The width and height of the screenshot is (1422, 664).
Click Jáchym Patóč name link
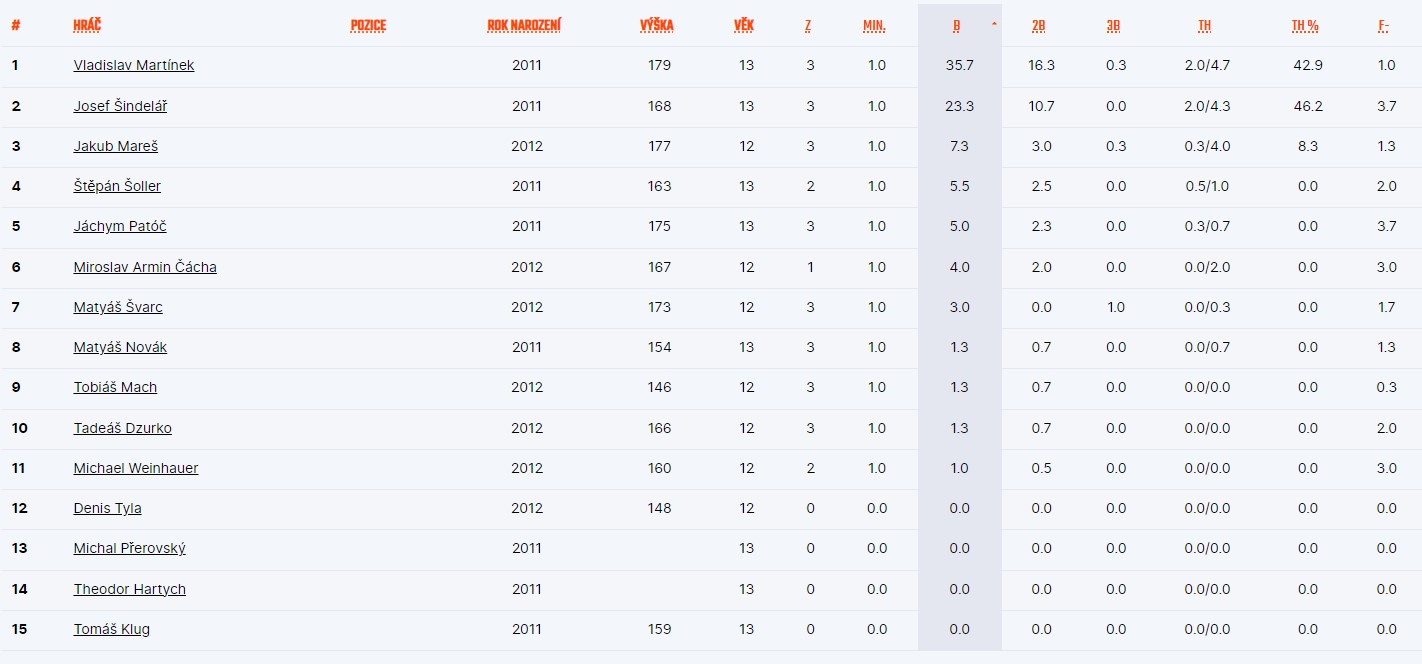(x=120, y=226)
